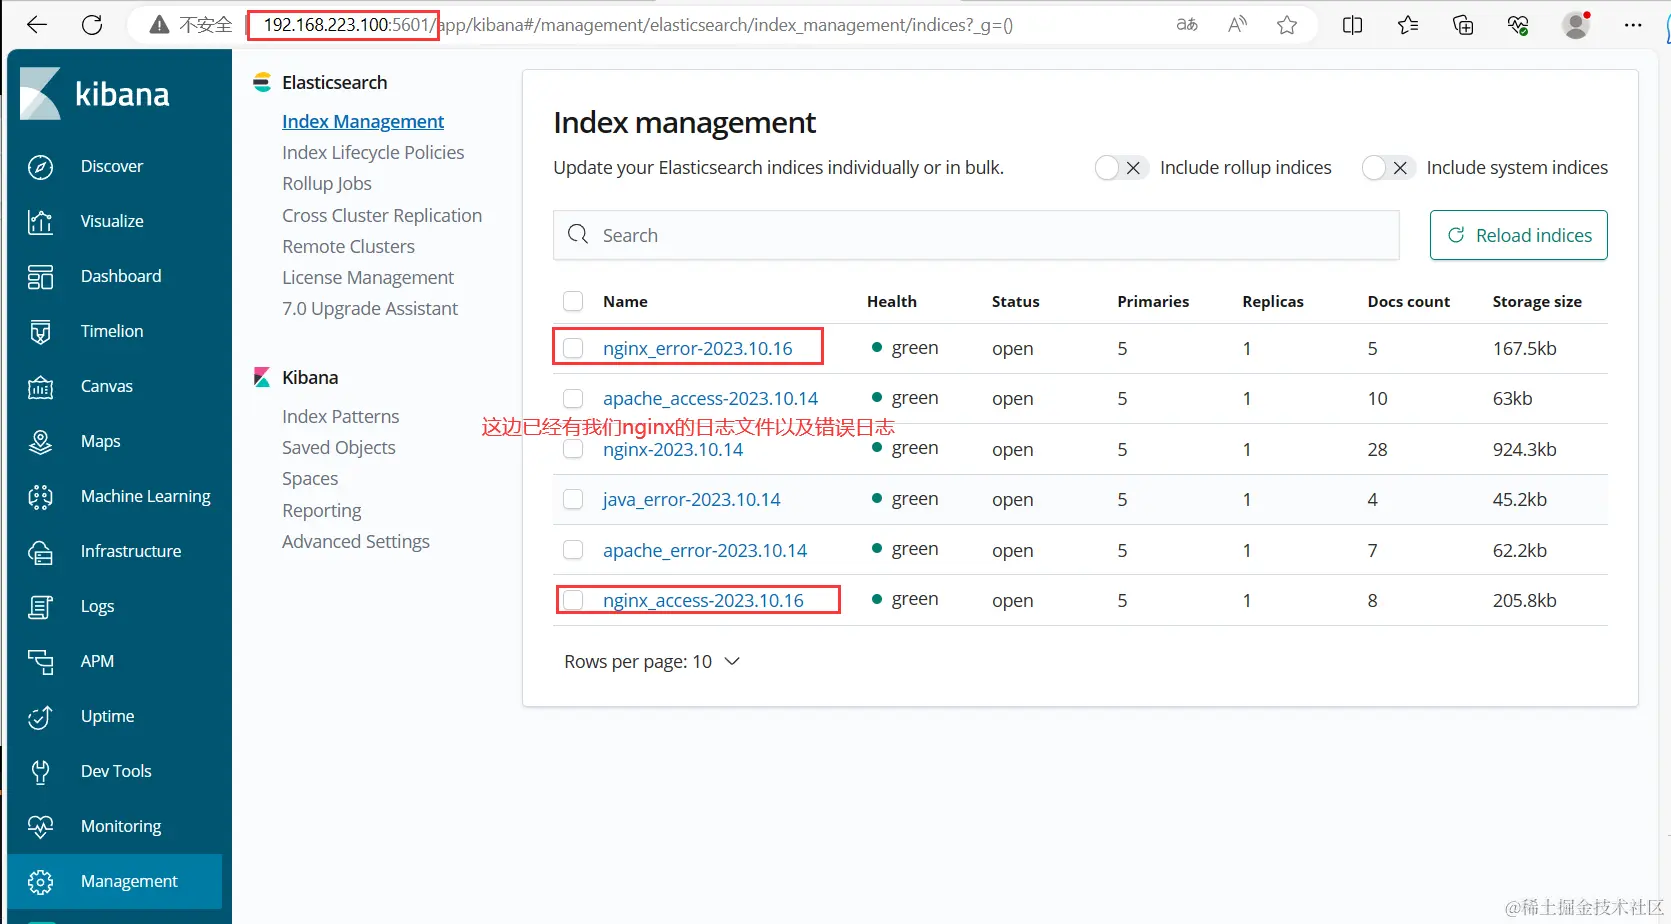Open Monitoring heartbeat icon
This screenshot has width=1671, height=924.
pos(40,827)
